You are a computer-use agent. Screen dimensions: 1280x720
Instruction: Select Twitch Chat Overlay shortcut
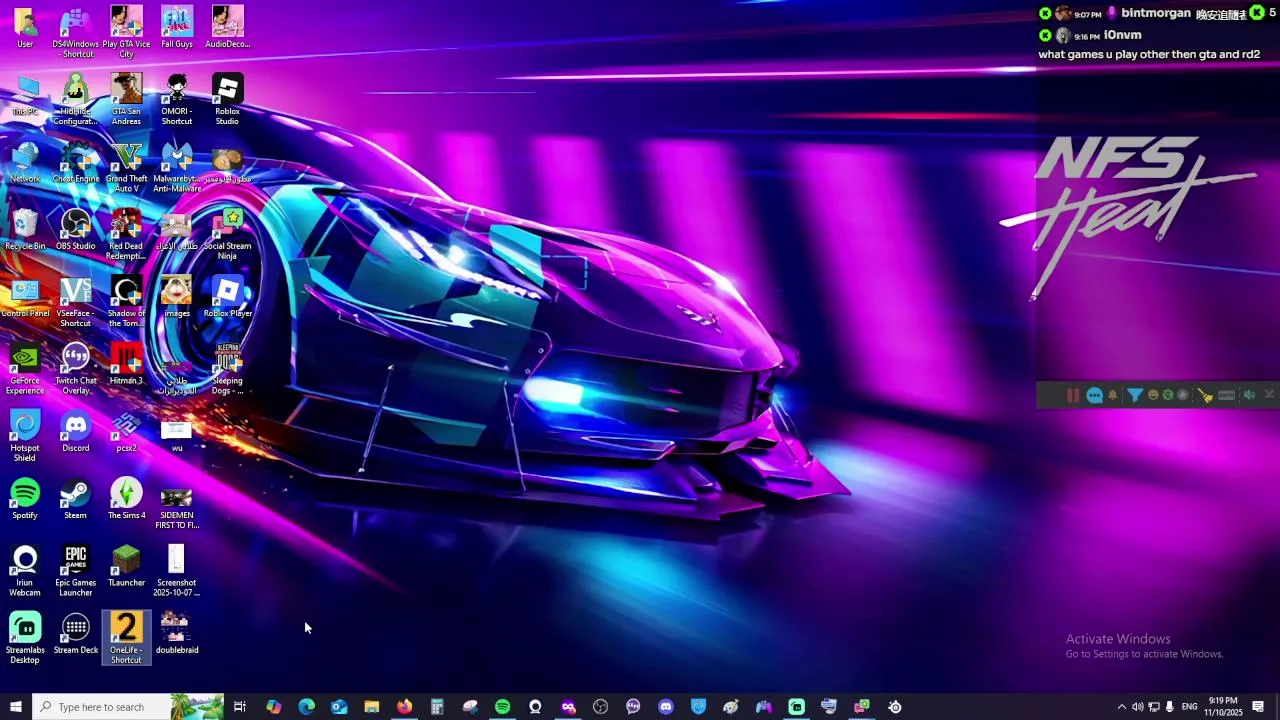tap(76, 370)
